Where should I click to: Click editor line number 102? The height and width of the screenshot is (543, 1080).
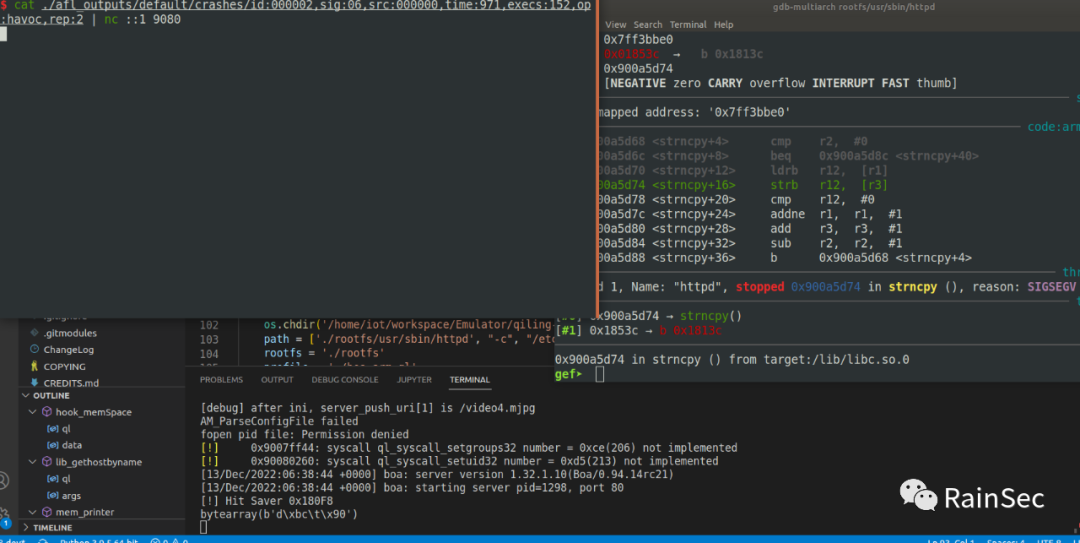(x=209, y=325)
